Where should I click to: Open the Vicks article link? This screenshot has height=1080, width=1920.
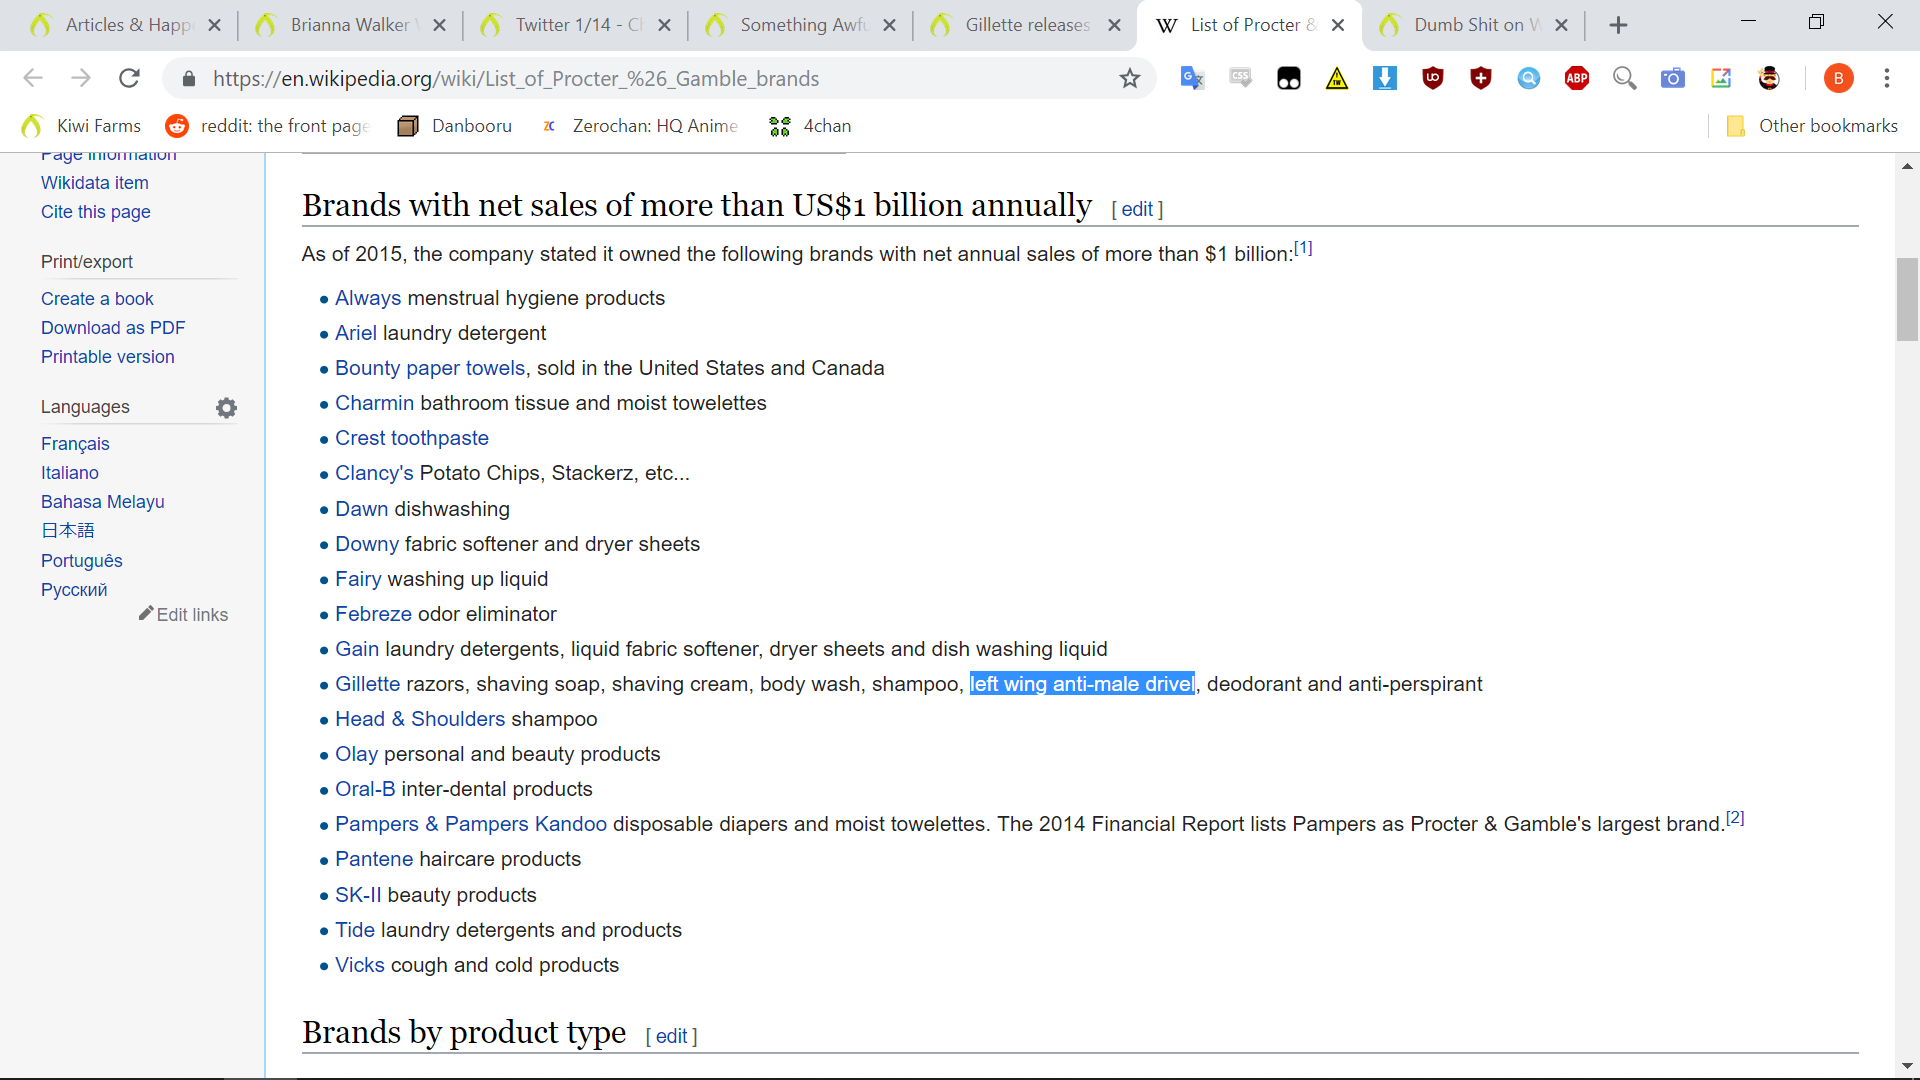[x=360, y=965]
